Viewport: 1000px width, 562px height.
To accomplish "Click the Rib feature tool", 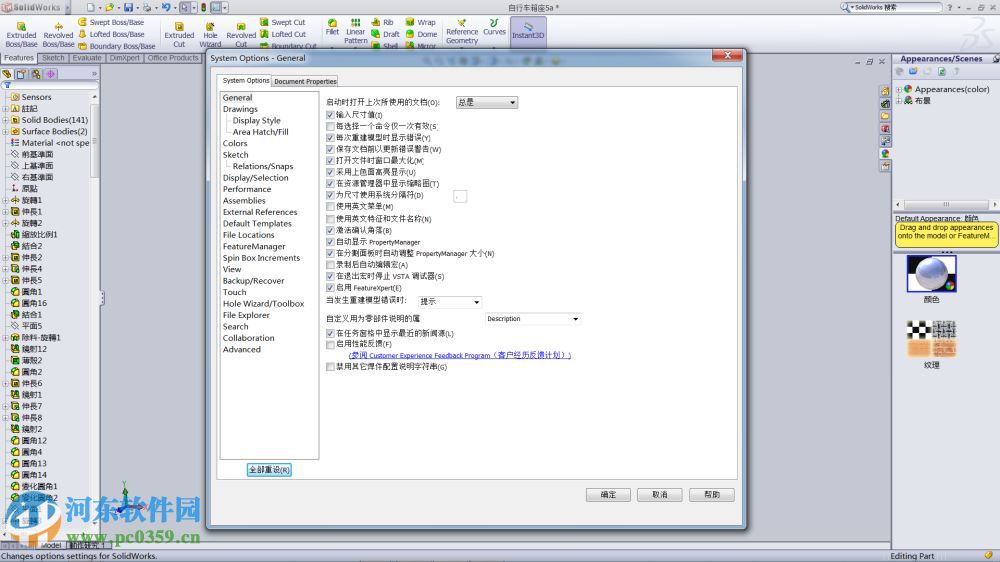I will point(383,22).
